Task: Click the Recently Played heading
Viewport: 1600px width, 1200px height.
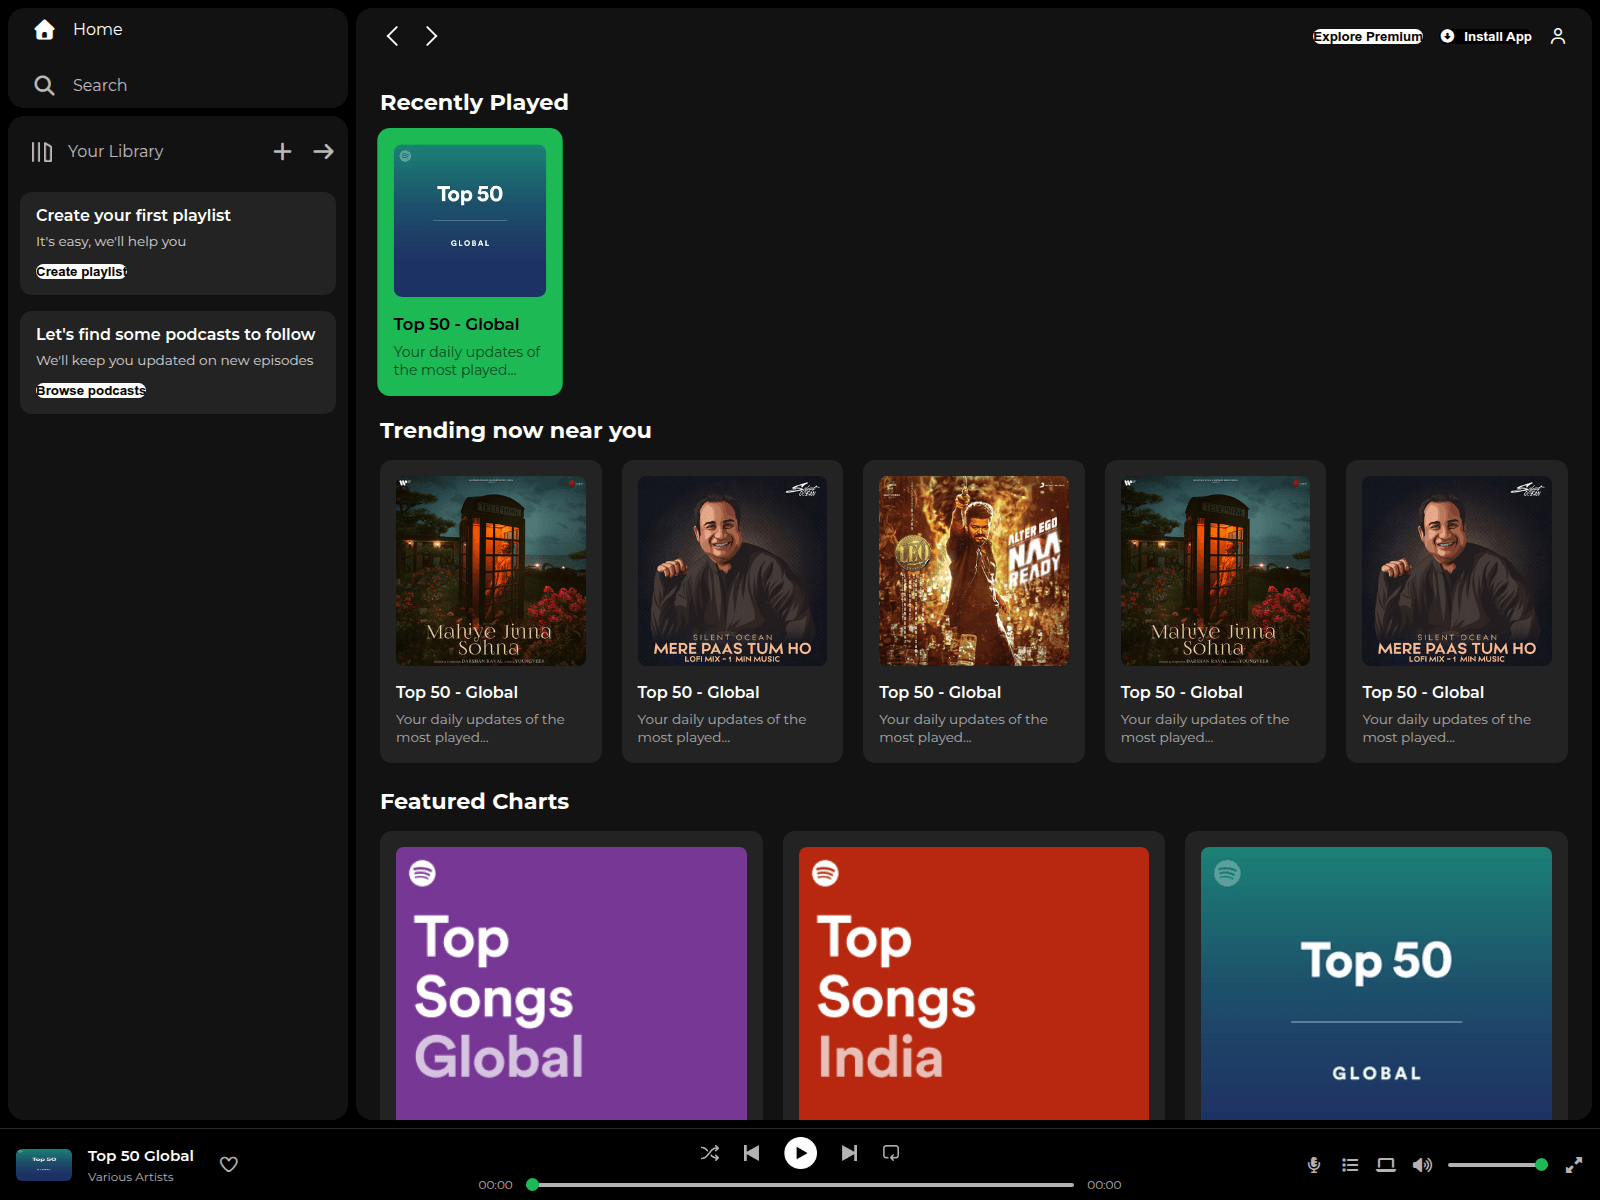Action: point(474,102)
